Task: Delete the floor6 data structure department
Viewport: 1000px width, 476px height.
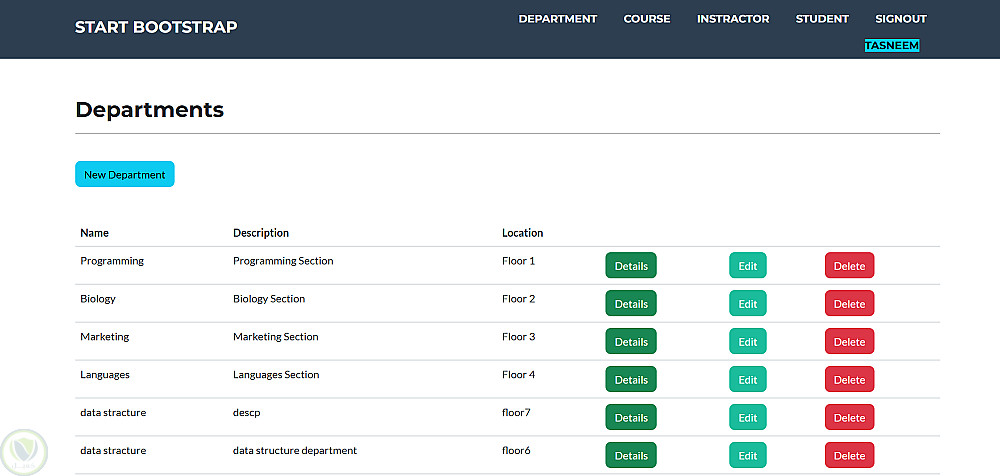Action: coord(849,456)
